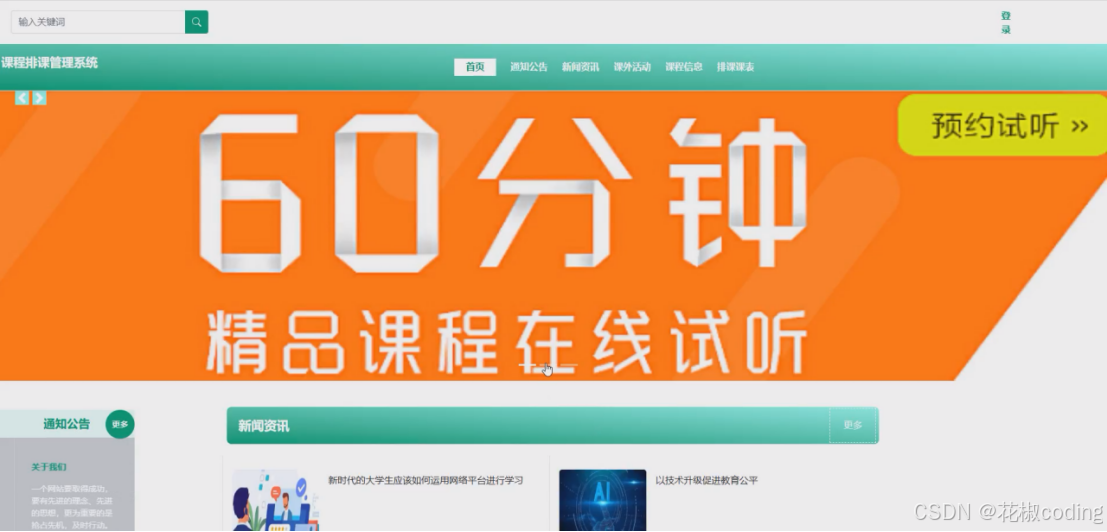Select the 首页 navigation tab
The width and height of the screenshot is (1107, 532).
click(x=475, y=67)
